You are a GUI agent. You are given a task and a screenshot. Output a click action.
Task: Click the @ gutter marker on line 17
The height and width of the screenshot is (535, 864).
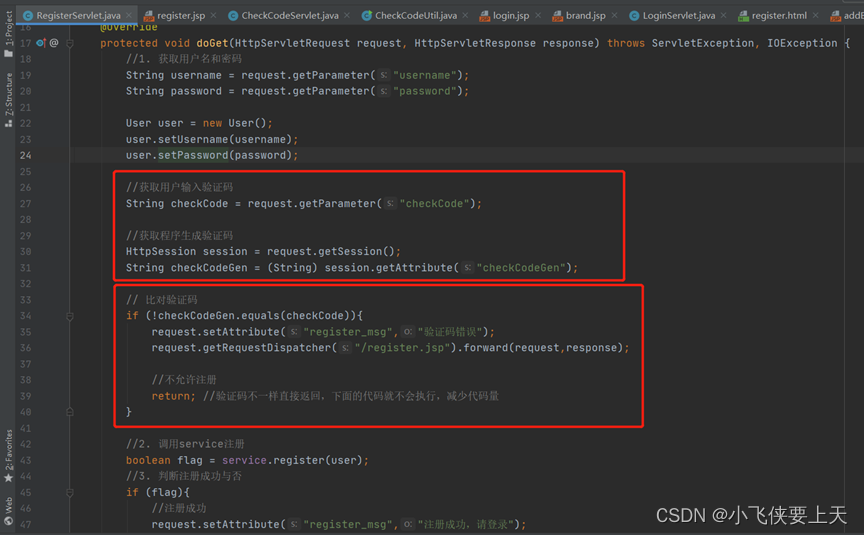click(53, 42)
